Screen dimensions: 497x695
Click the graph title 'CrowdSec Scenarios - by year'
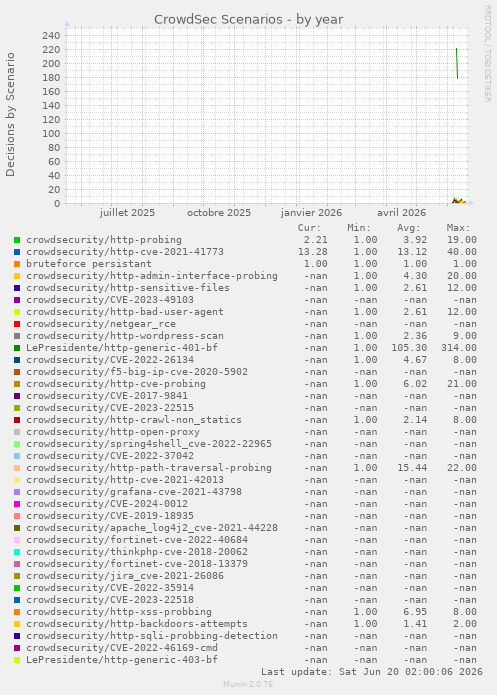pyautogui.click(x=248, y=20)
